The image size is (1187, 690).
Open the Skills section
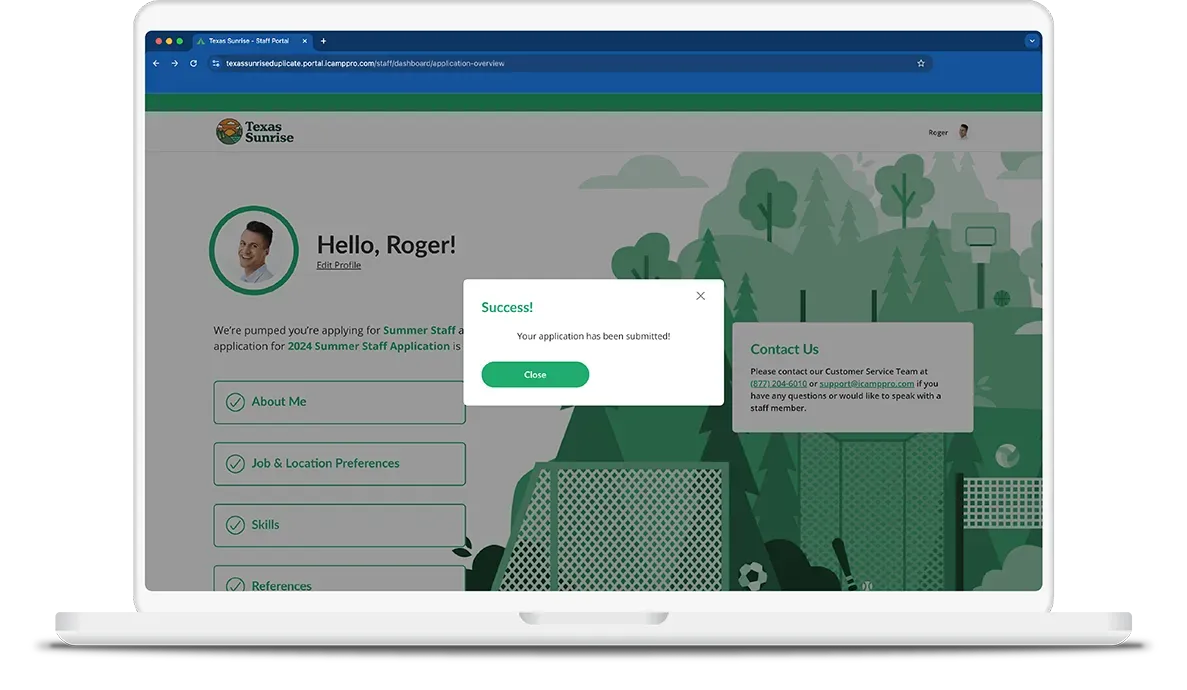(339, 525)
